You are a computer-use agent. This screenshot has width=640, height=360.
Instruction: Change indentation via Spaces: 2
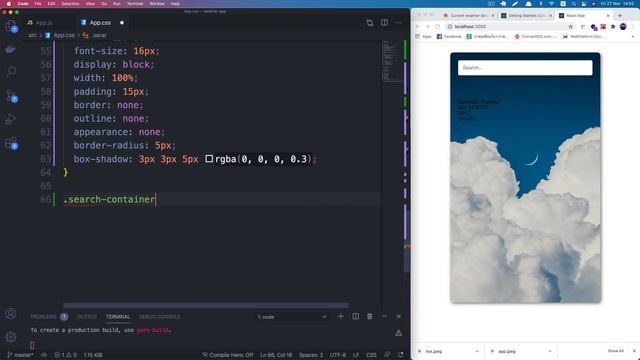click(311, 355)
